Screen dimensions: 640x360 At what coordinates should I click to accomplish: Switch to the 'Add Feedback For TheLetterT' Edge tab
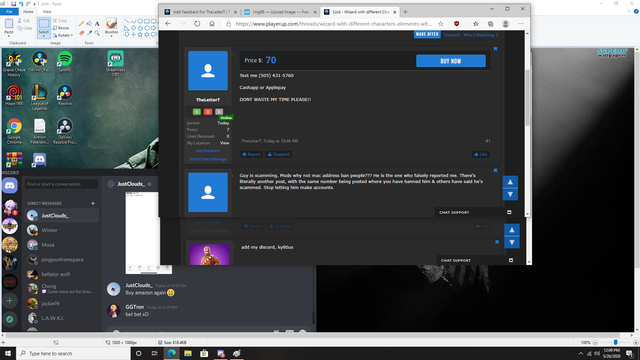coord(200,12)
